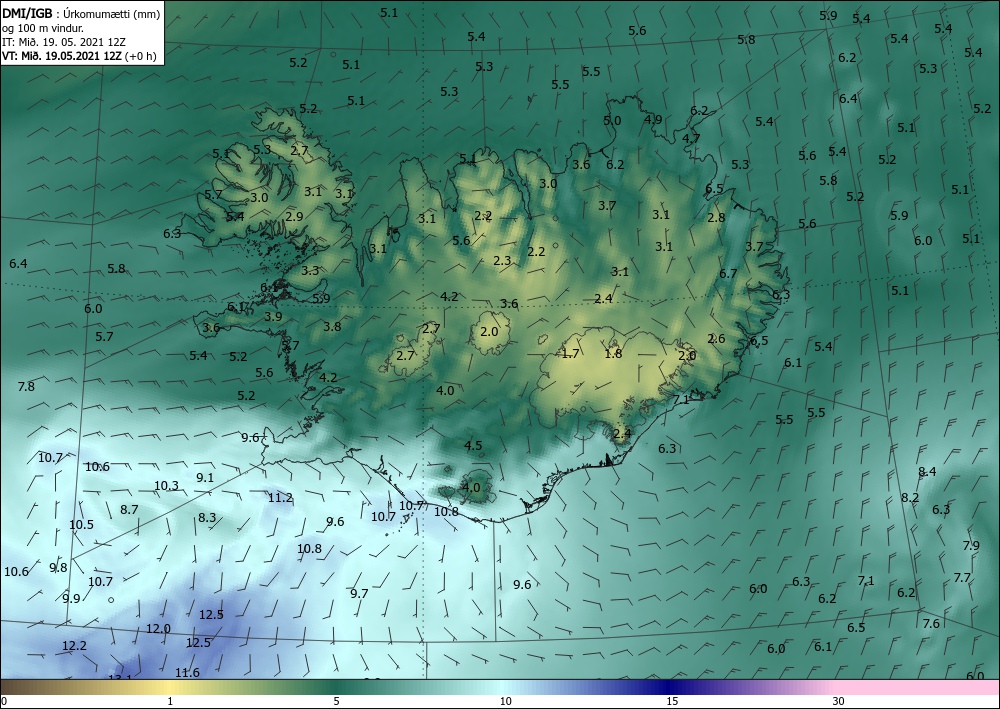Image resolution: width=1000 pixels, height=709 pixels.
Task: Click the color scale label '5'
Action: pos(336,702)
